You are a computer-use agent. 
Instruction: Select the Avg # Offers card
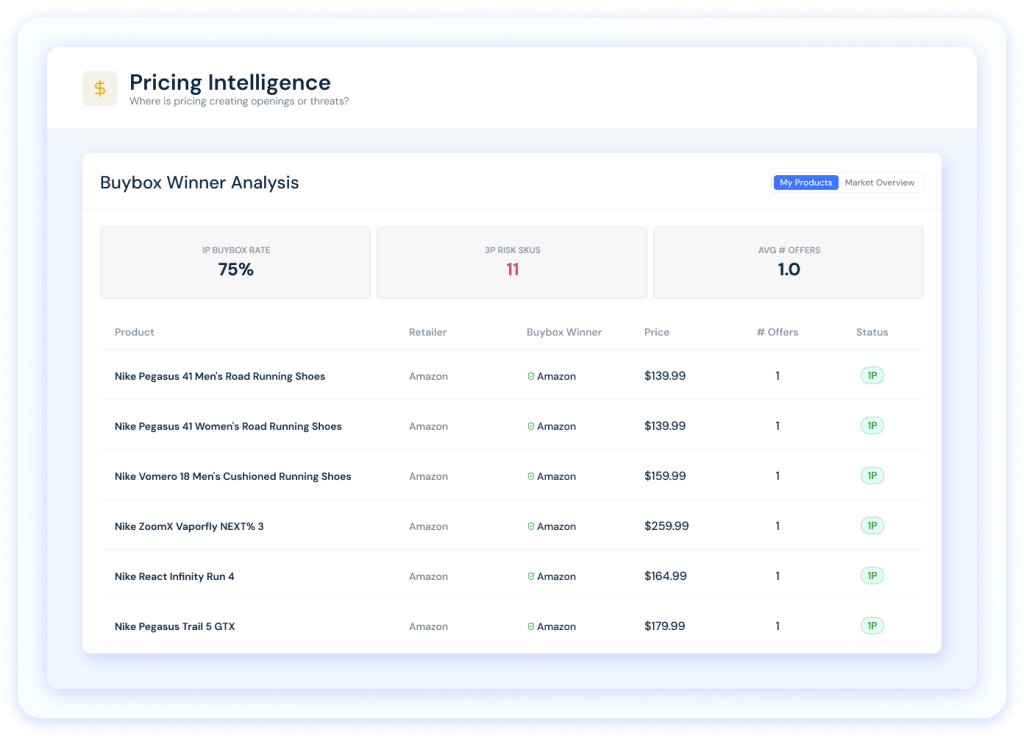tap(788, 263)
